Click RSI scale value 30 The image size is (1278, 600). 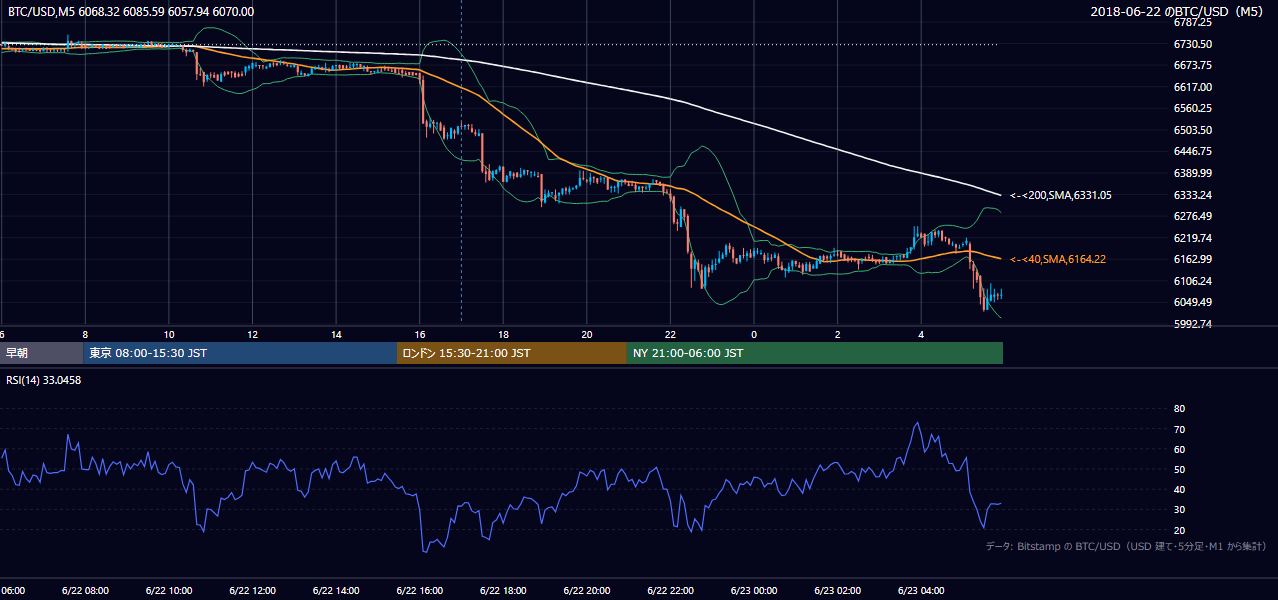(x=1179, y=509)
